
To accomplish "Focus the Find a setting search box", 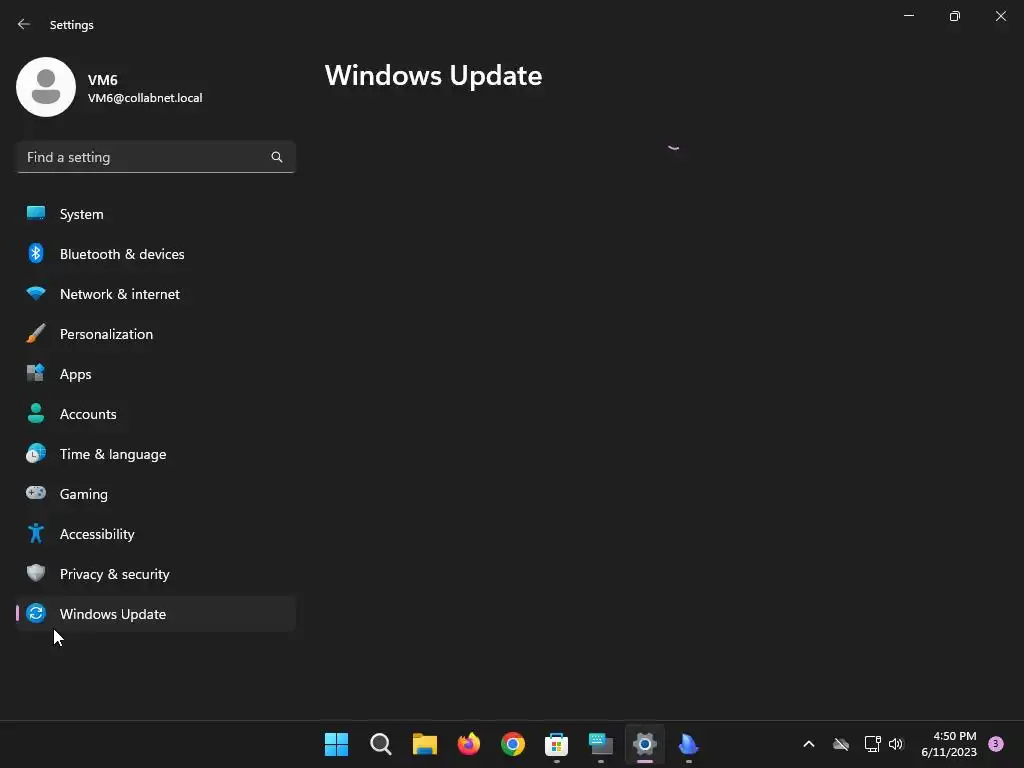I will pyautogui.click(x=155, y=157).
